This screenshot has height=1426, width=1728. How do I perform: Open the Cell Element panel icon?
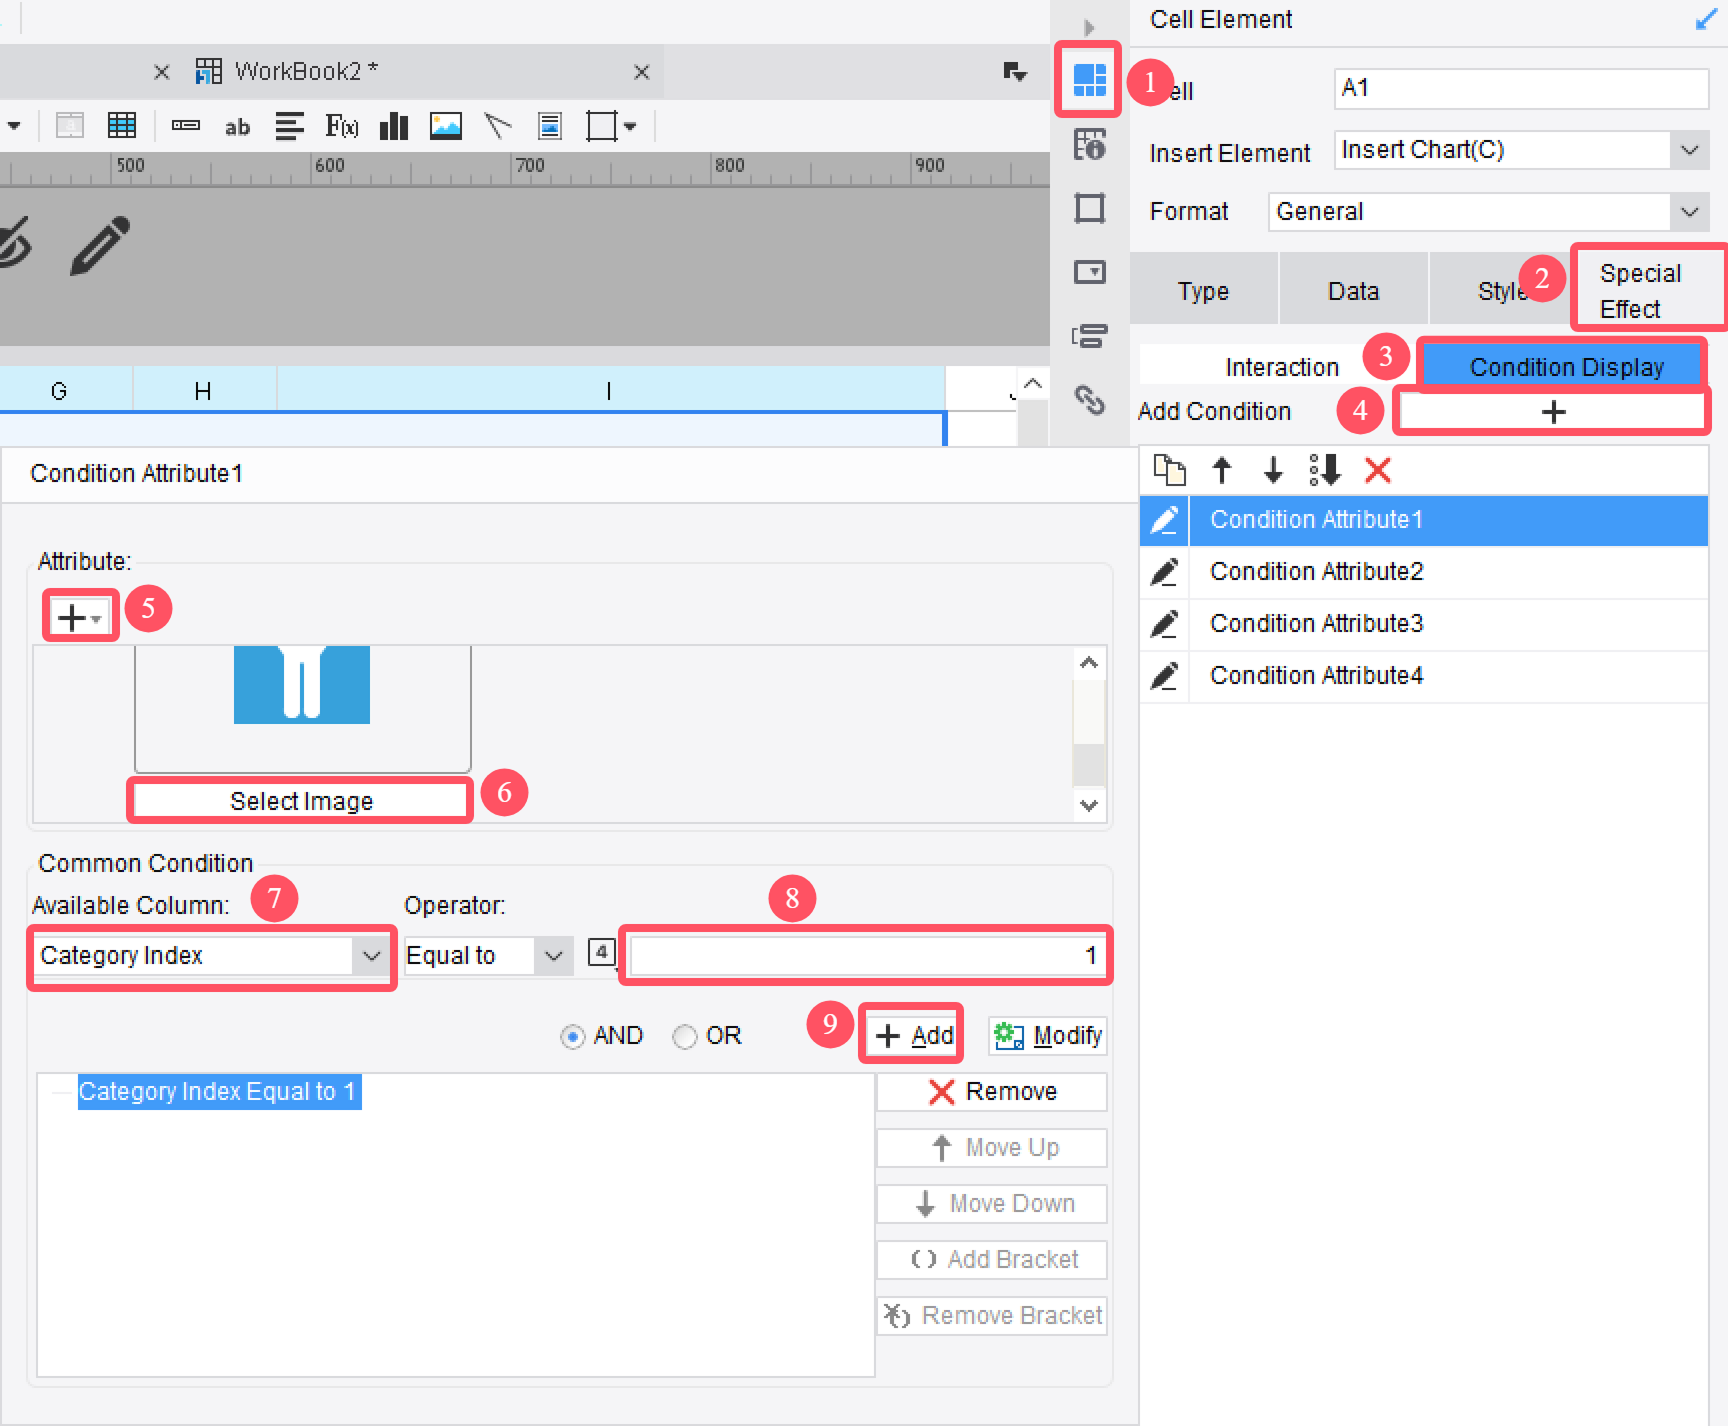click(x=1089, y=79)
